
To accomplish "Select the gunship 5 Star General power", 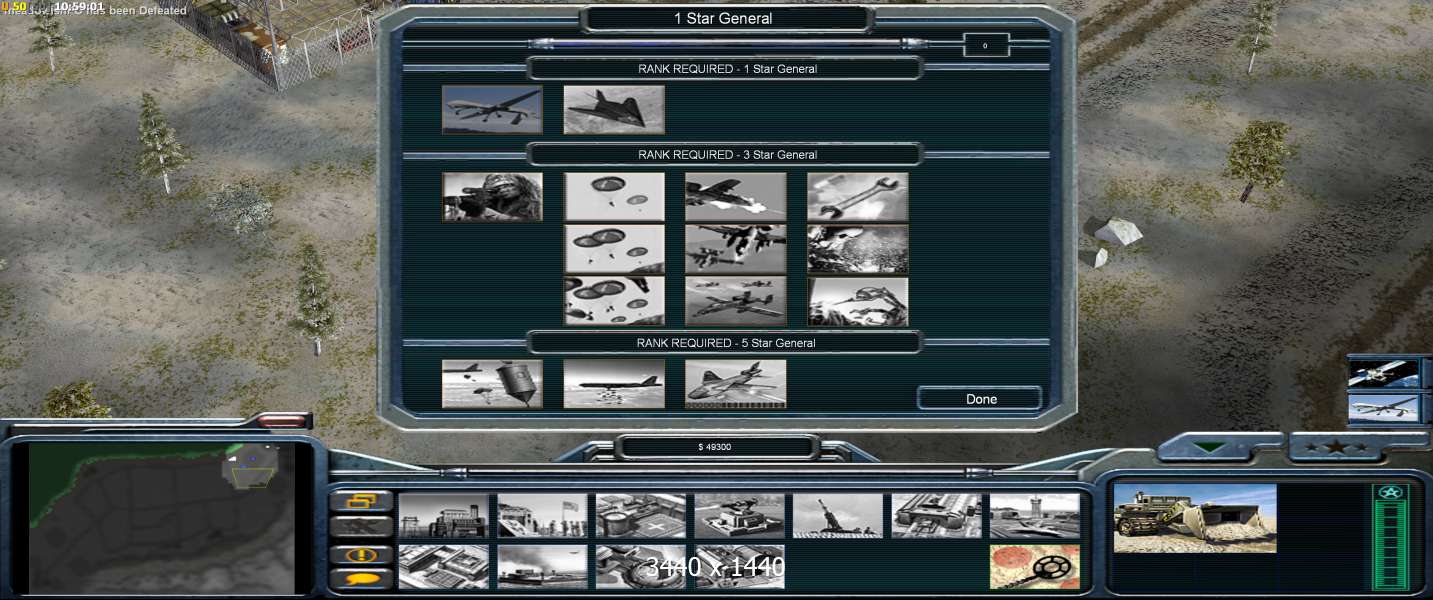I will click(x=736, y=384).
